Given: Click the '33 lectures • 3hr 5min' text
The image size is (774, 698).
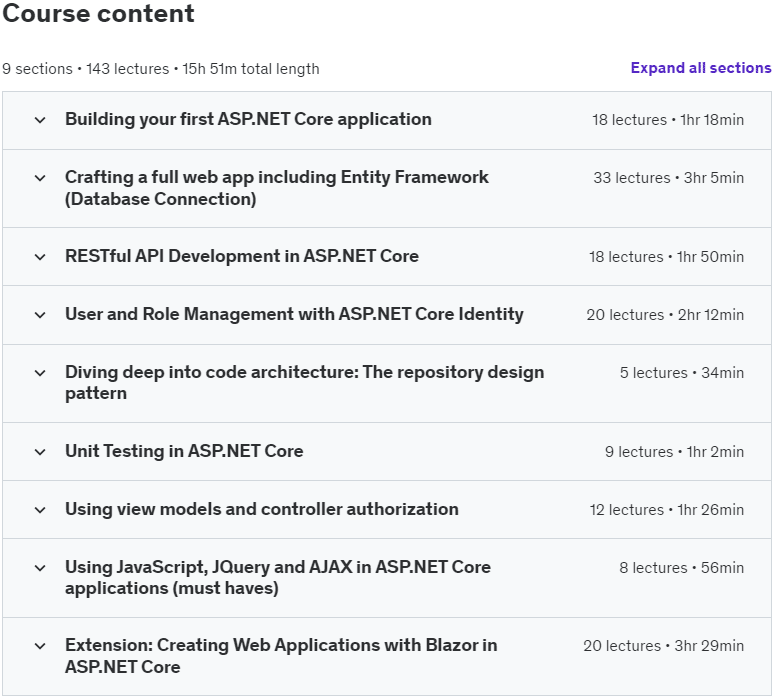Looking at the screenshot, I should (x=668, y=178).
